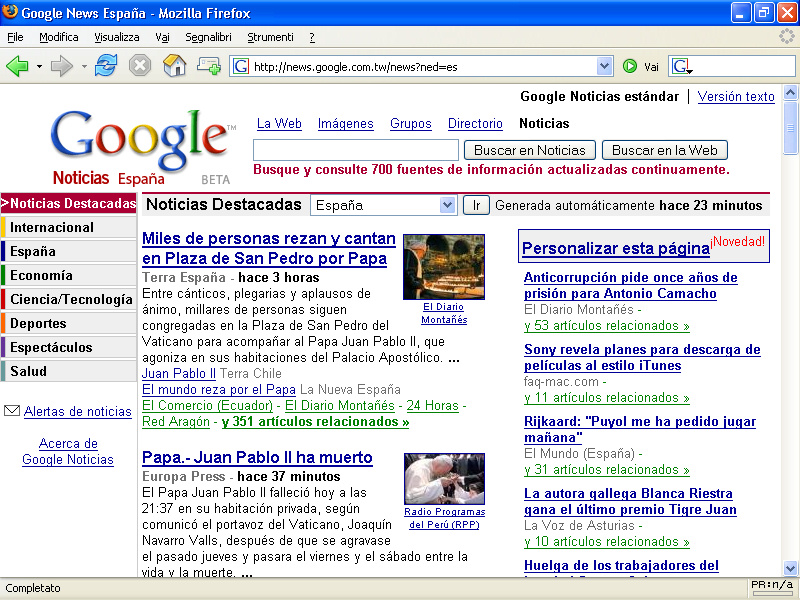
Task: Click the page scrollbar up arrow
Action: (x=790, y=92)
